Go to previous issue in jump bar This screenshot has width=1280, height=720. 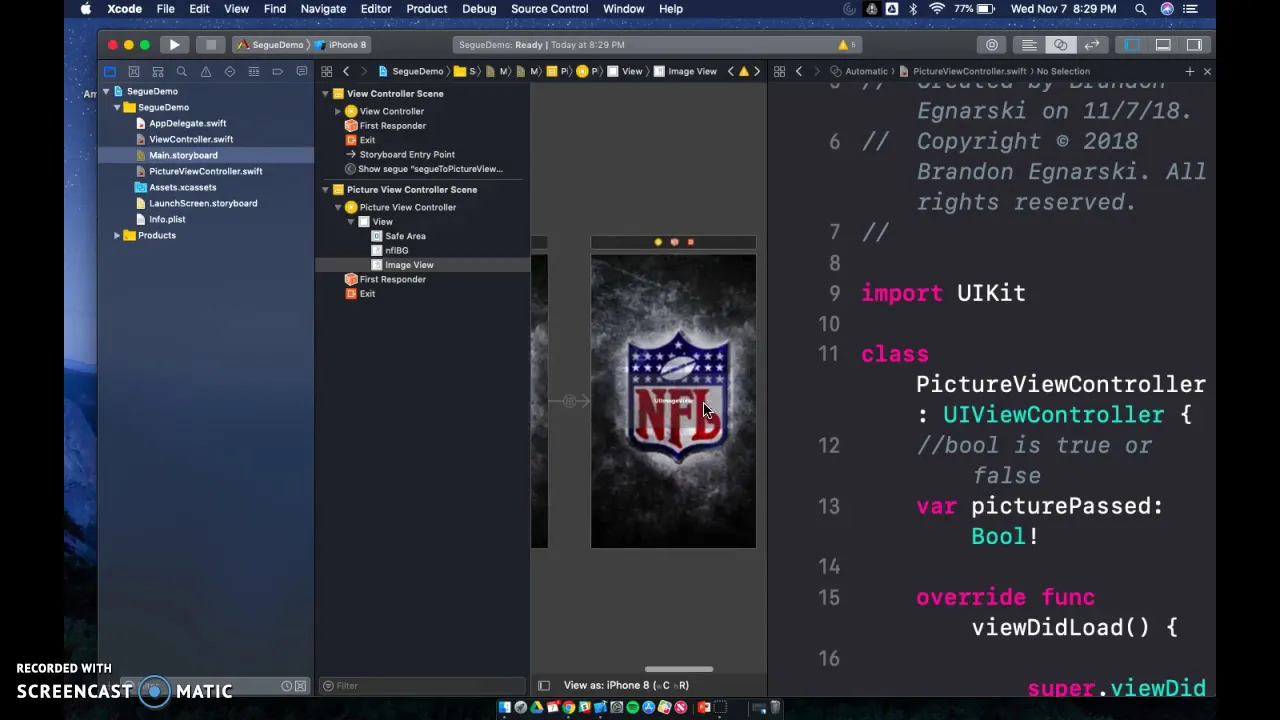click(x=730, y=71)
